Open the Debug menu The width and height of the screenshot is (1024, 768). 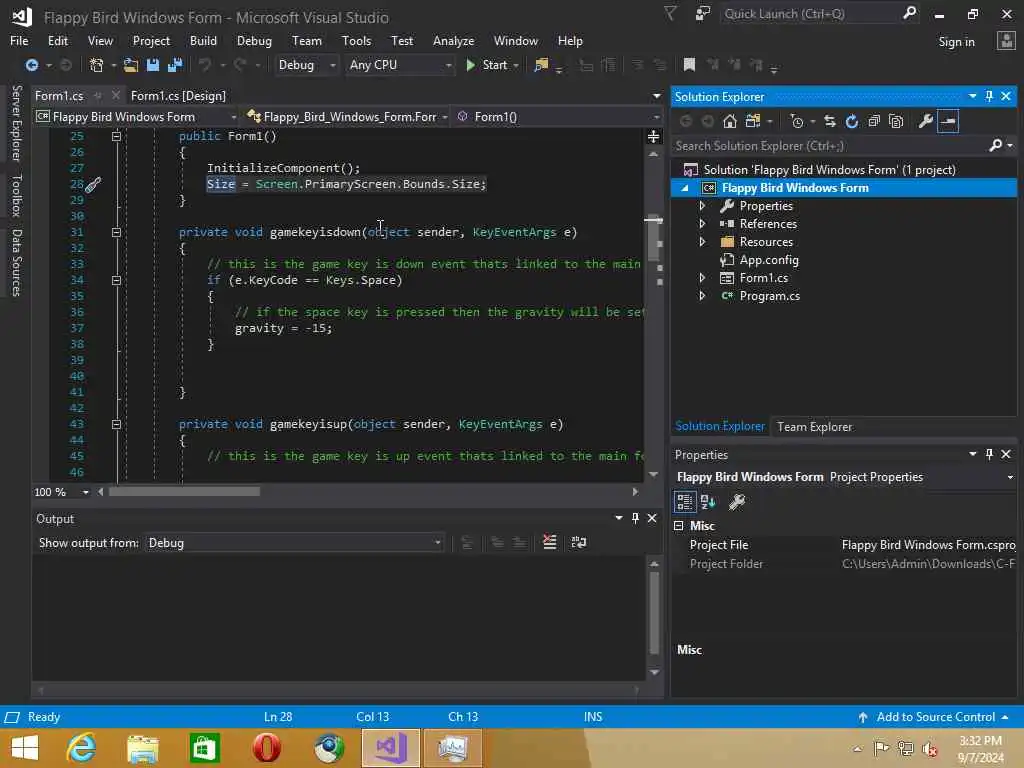pos(254,40)
